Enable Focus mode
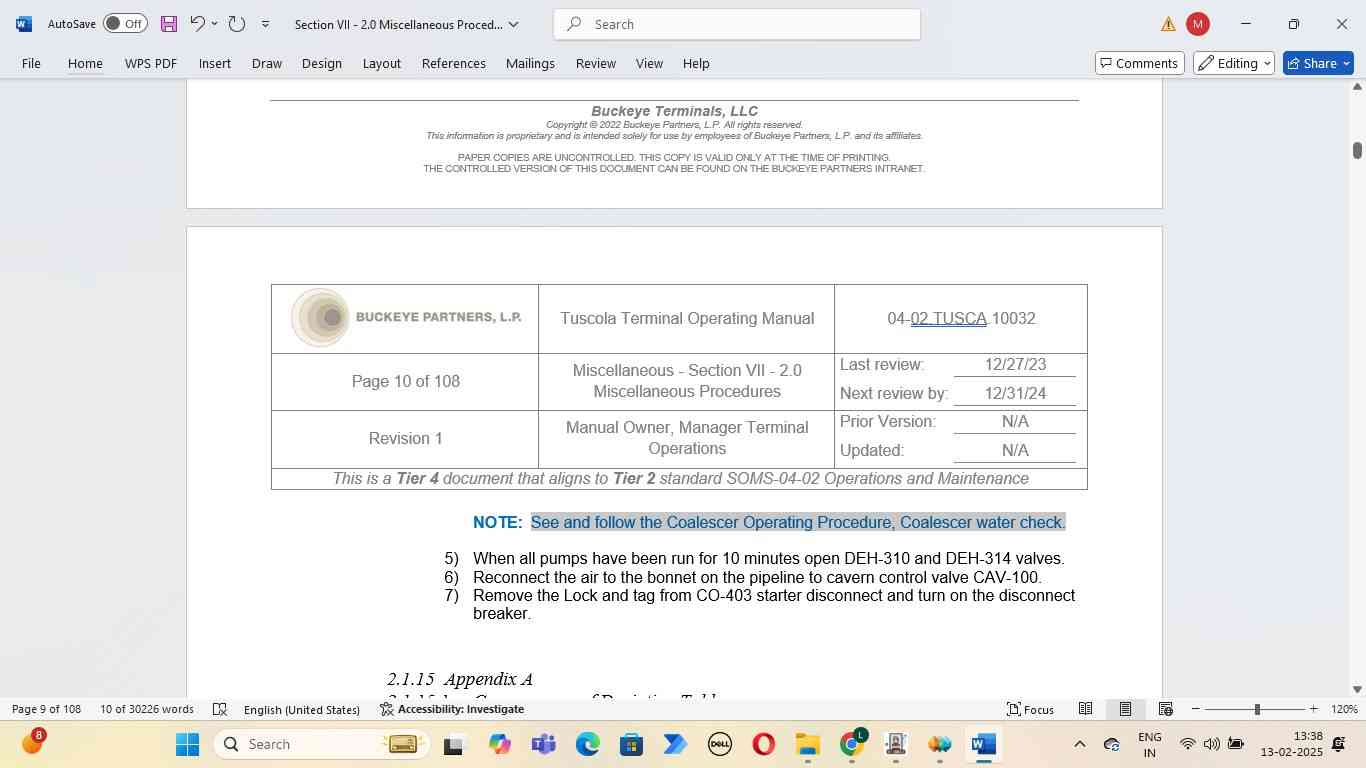Image resolution: width=1366 pixels, height=768 pixels. tap(1030, 709)
